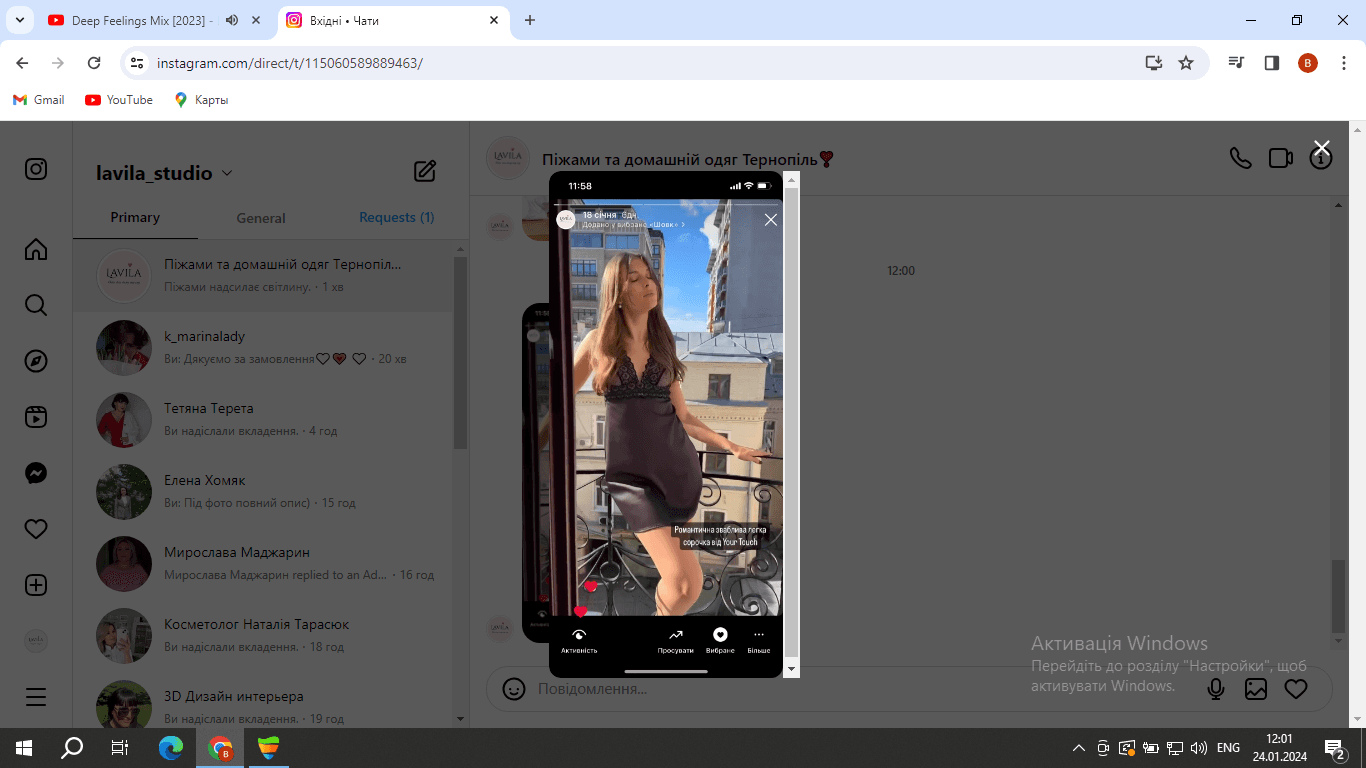Open the Windows Start menu
Viewport: 1366px width, 768px height.
click(x=24, y=748)
